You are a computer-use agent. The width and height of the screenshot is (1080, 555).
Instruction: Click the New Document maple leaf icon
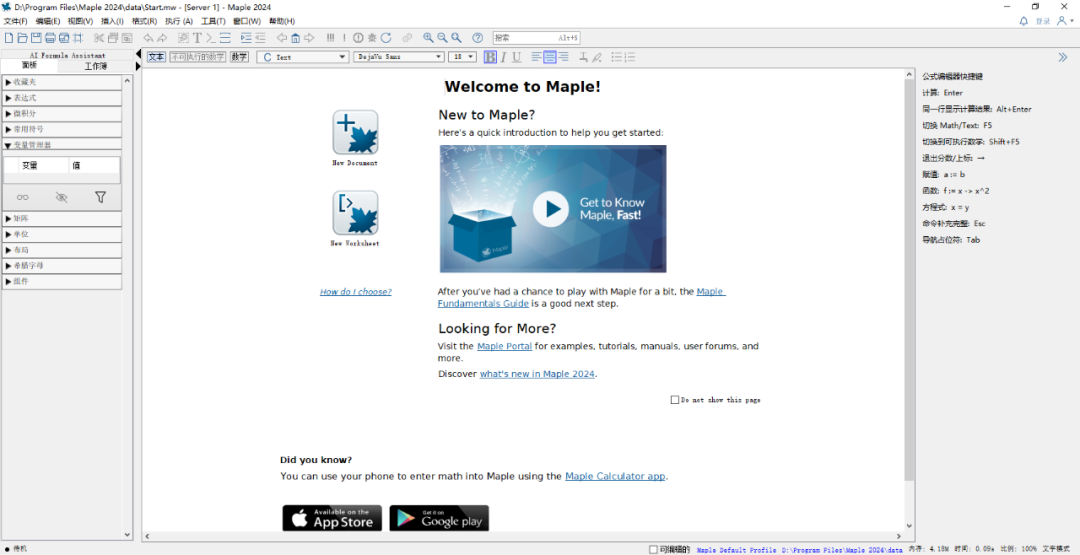point(355,133)
